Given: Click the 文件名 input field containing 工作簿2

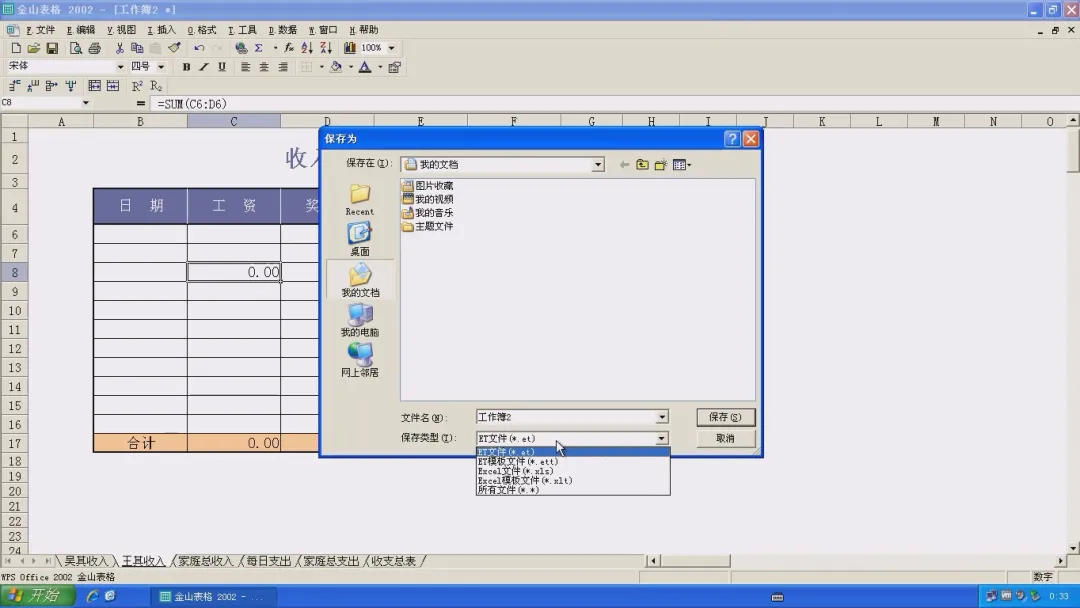Looking at the screenshot, I should pyautogui.click(x=565, y=417).
